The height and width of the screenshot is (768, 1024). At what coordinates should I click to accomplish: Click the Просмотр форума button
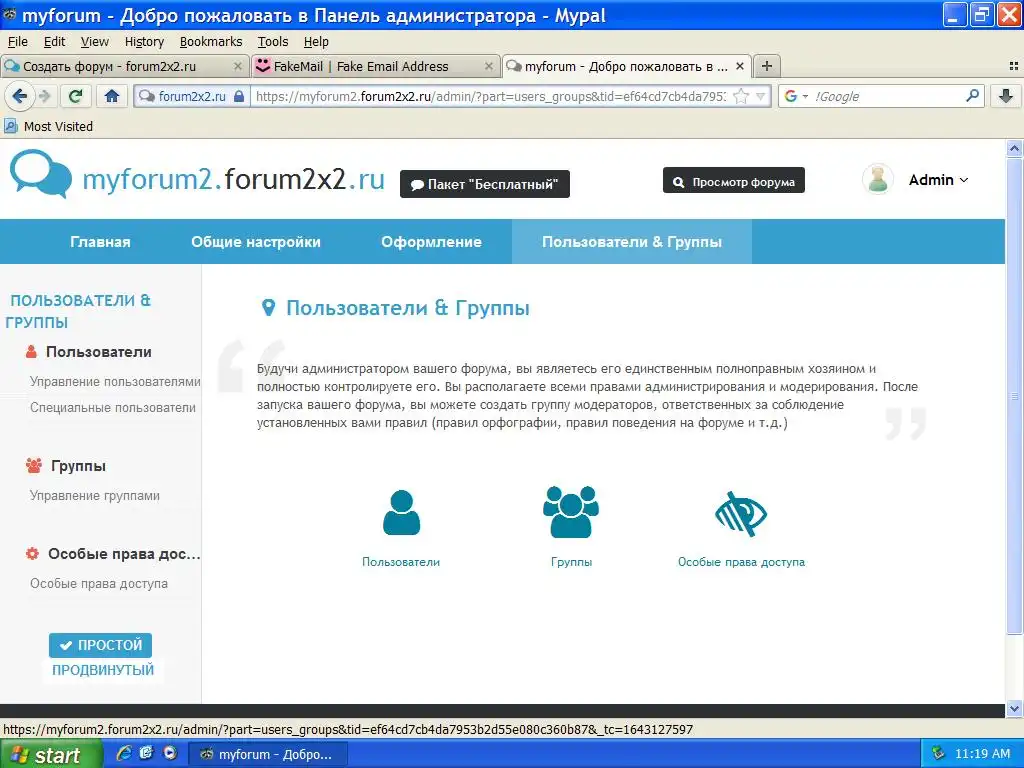[x=733, y=181]
